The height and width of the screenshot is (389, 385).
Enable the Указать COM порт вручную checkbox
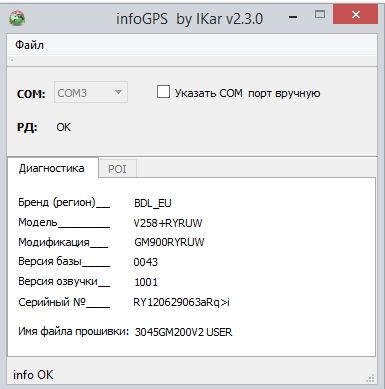tap(163, 92)
